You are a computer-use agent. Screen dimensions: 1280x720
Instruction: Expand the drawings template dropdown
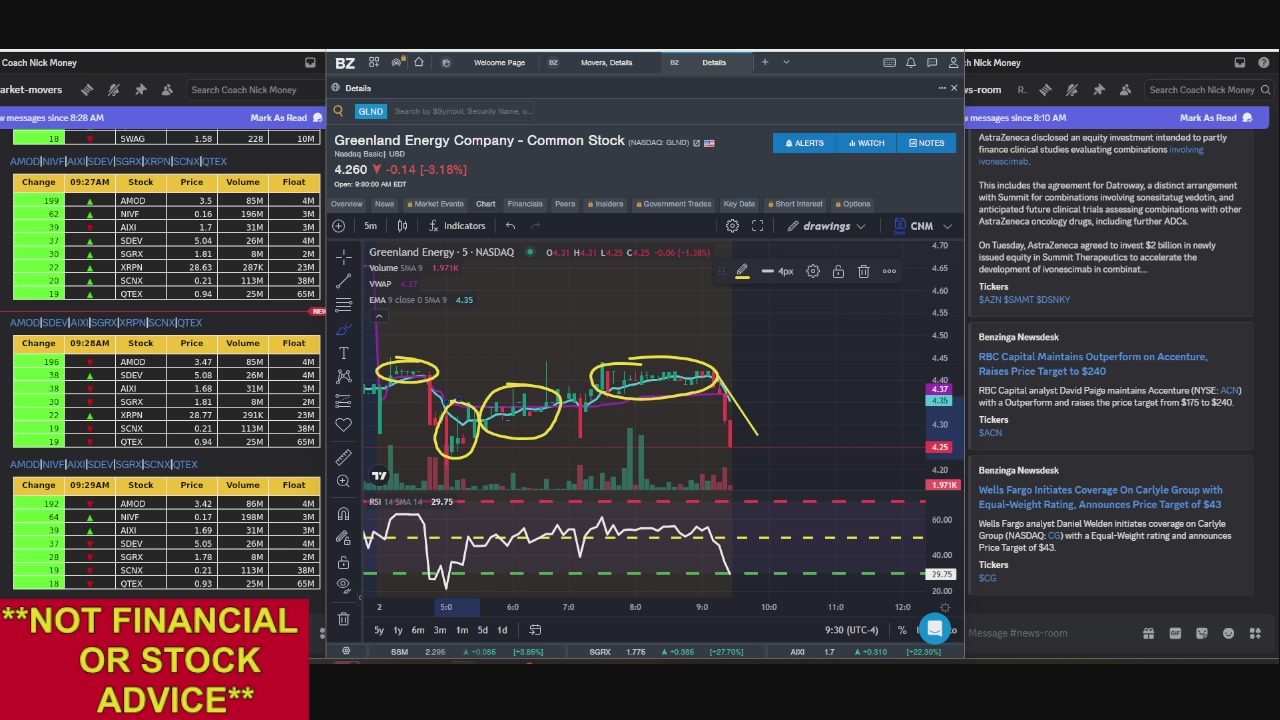point(860,226)
